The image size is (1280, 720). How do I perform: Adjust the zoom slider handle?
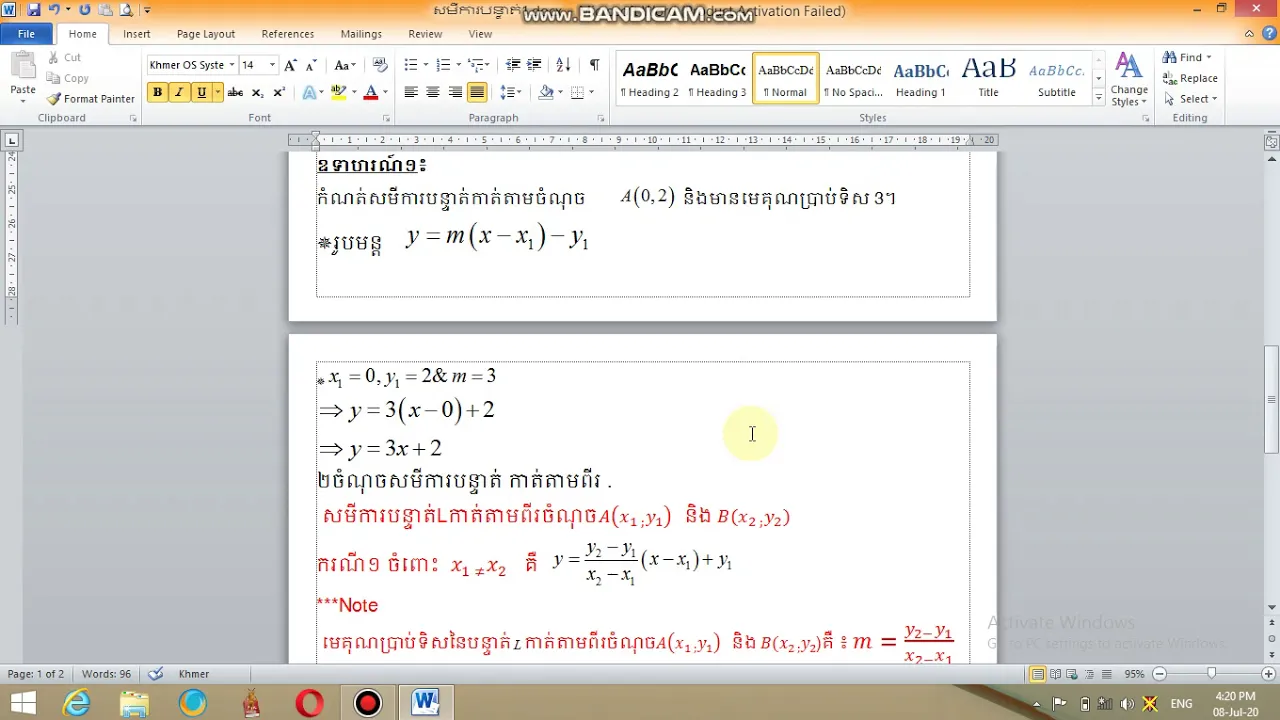click(1211, 674)
